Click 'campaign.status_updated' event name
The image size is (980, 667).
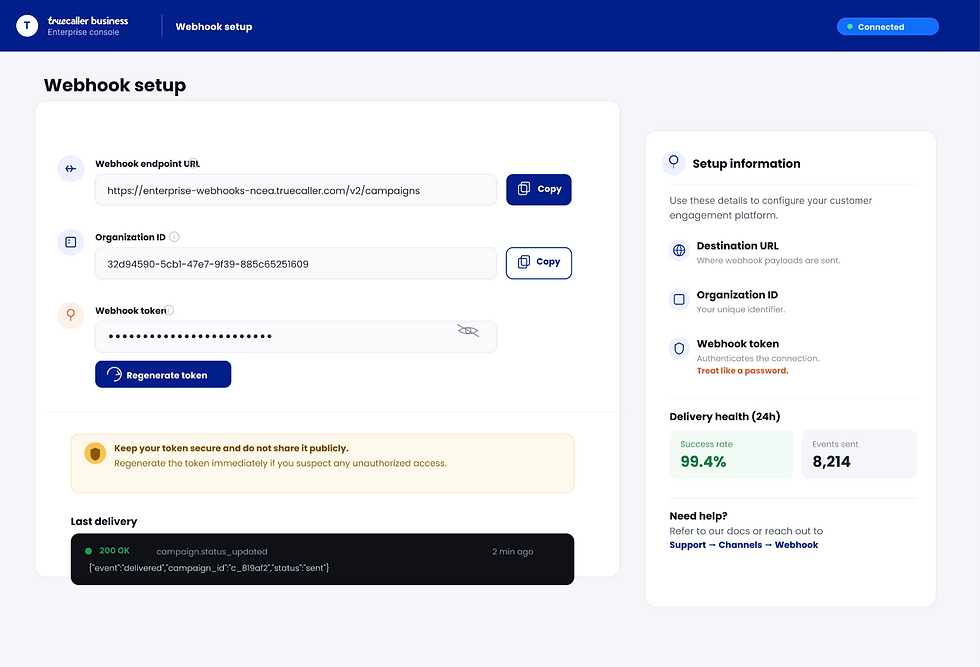pyautogui.click(x=212, y=551)
